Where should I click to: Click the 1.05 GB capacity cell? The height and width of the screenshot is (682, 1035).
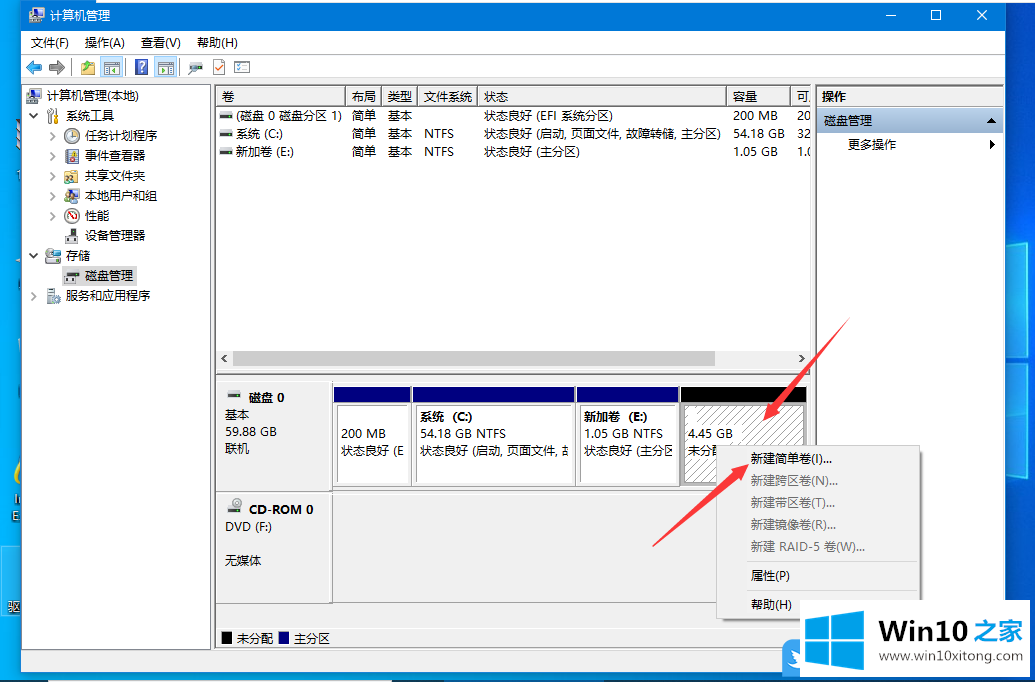coord(755,152)
